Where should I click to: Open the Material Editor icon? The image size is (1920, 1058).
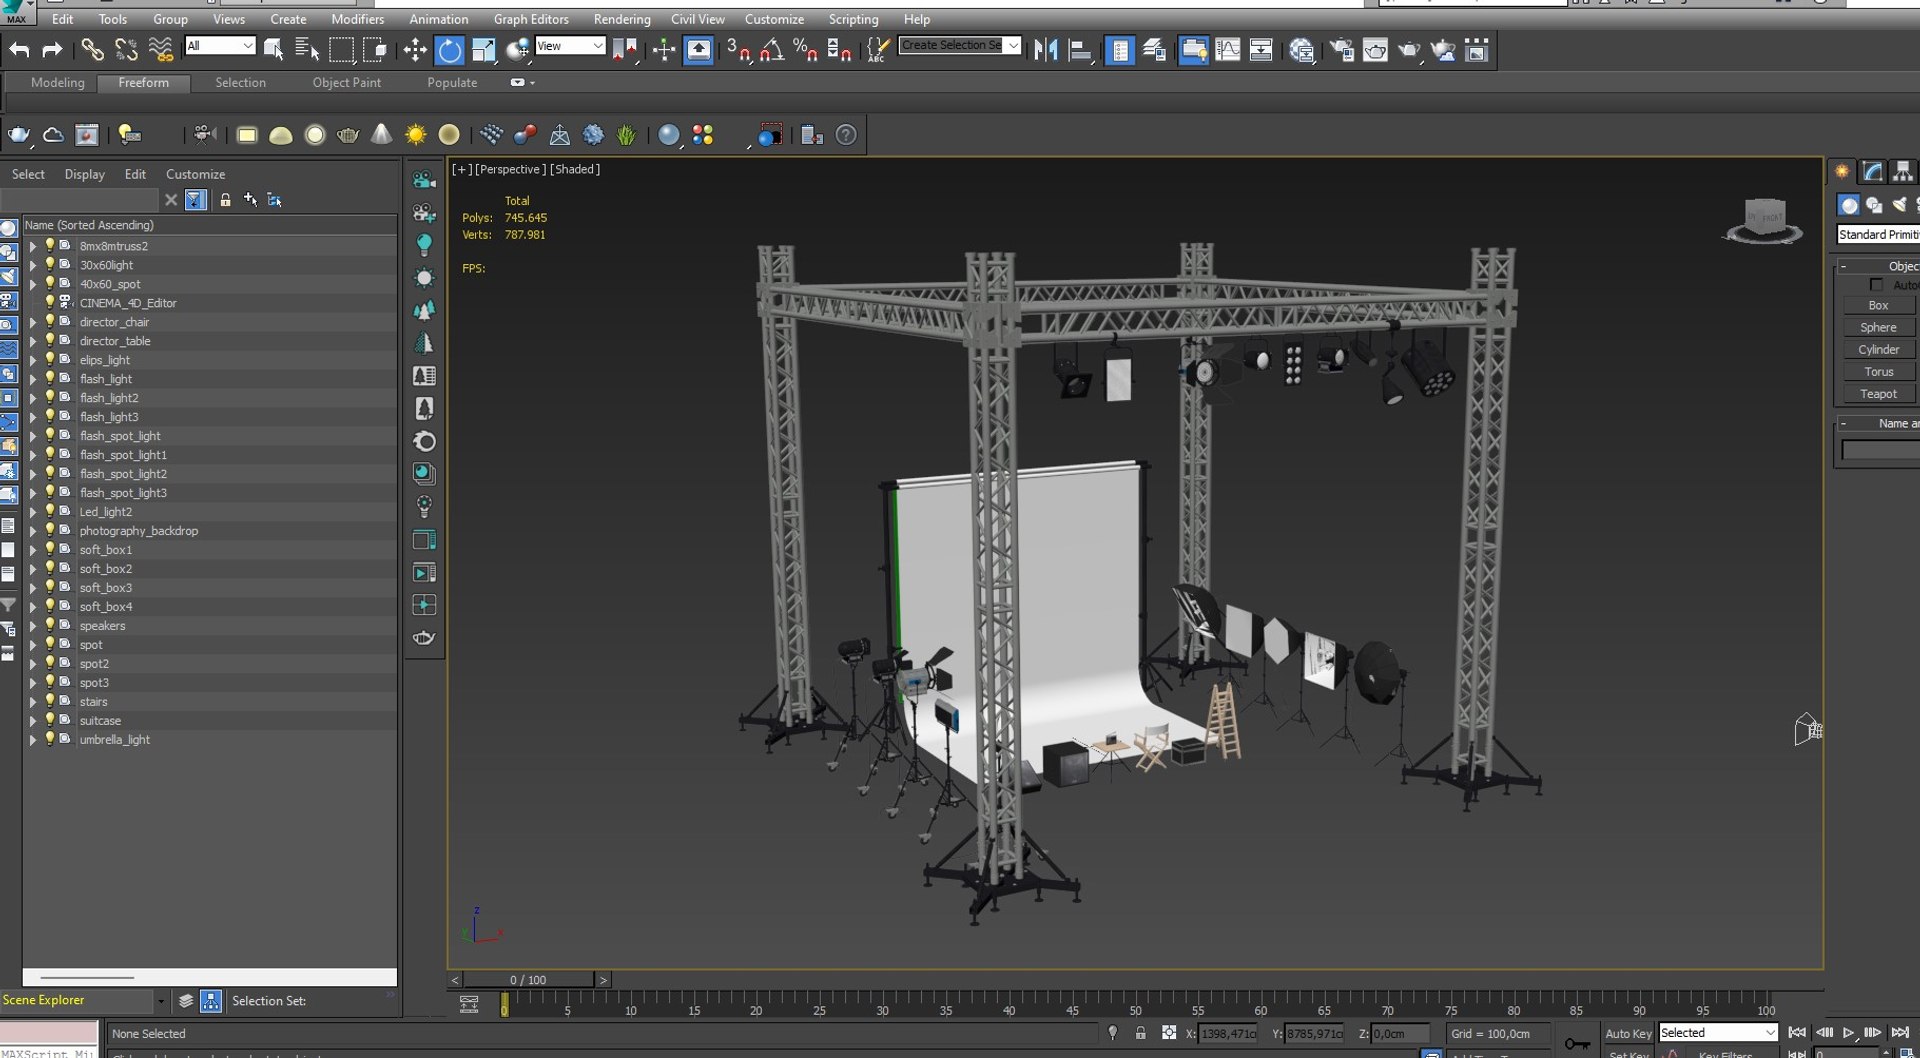point(1301,50)
